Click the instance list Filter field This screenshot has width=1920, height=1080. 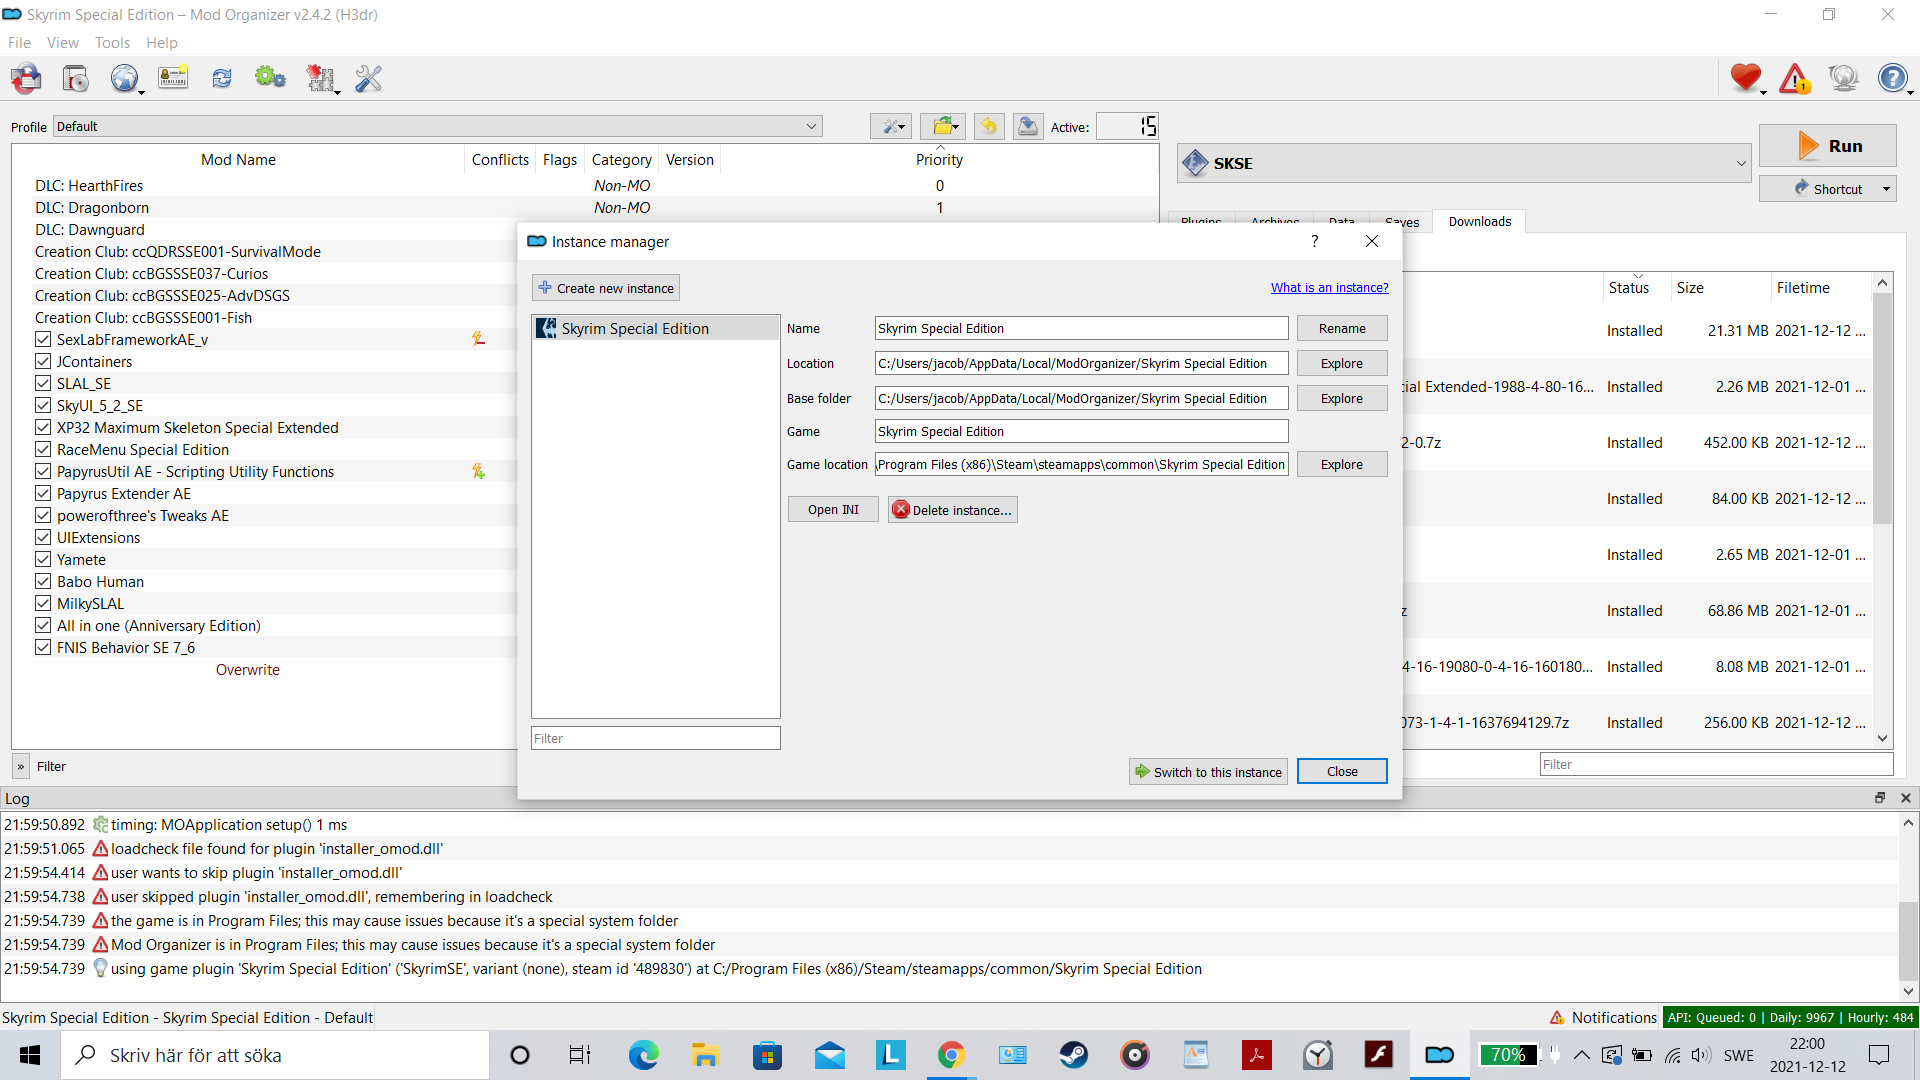[x=655, y=738]
